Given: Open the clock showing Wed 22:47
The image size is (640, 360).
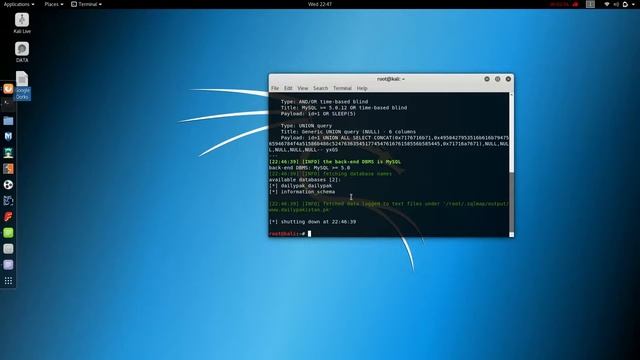Looking at the screenshot, I should point(320,4).
